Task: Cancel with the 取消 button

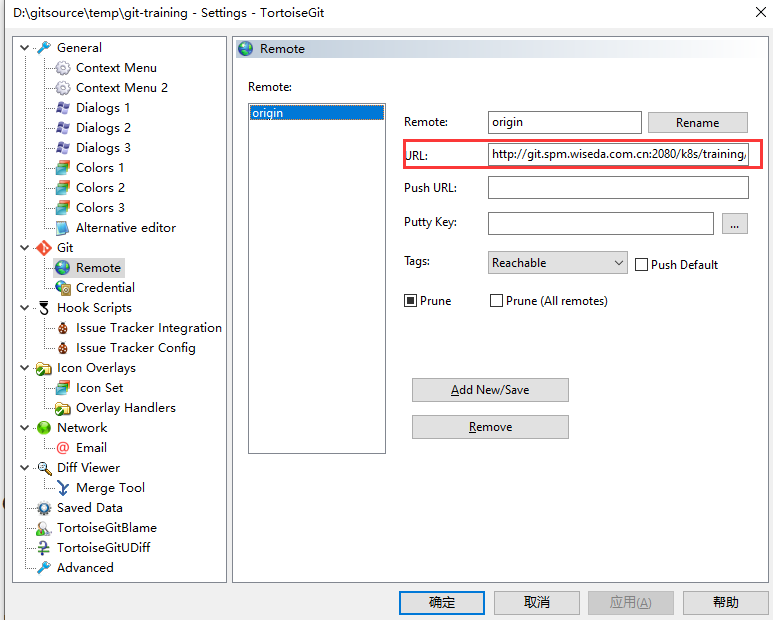Action: tap(536, 602)
